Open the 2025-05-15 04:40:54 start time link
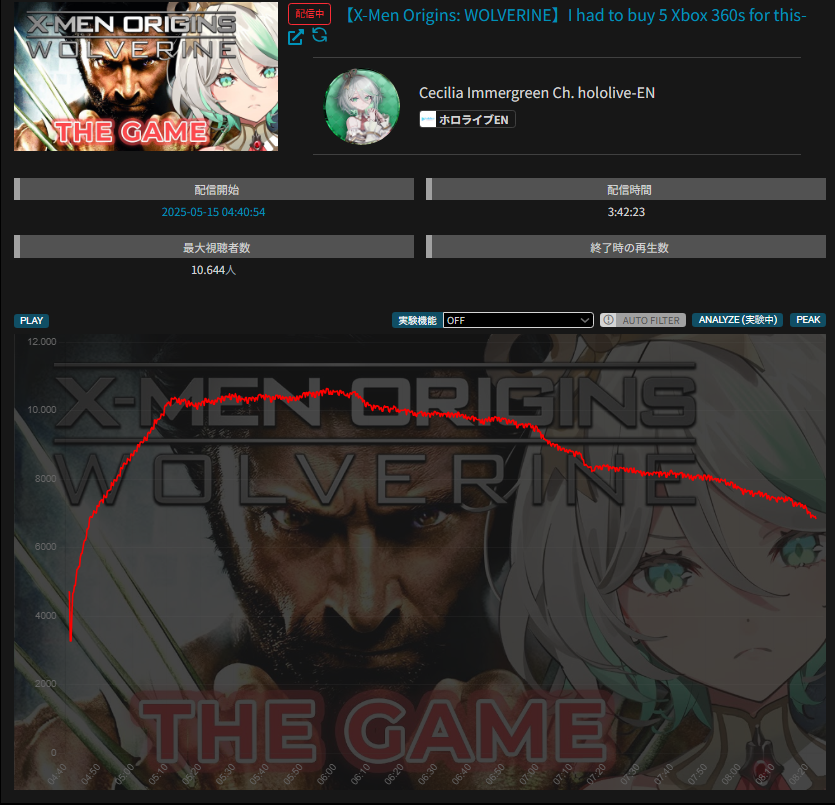This screenshot has height=805, width=835. [214, 212]
